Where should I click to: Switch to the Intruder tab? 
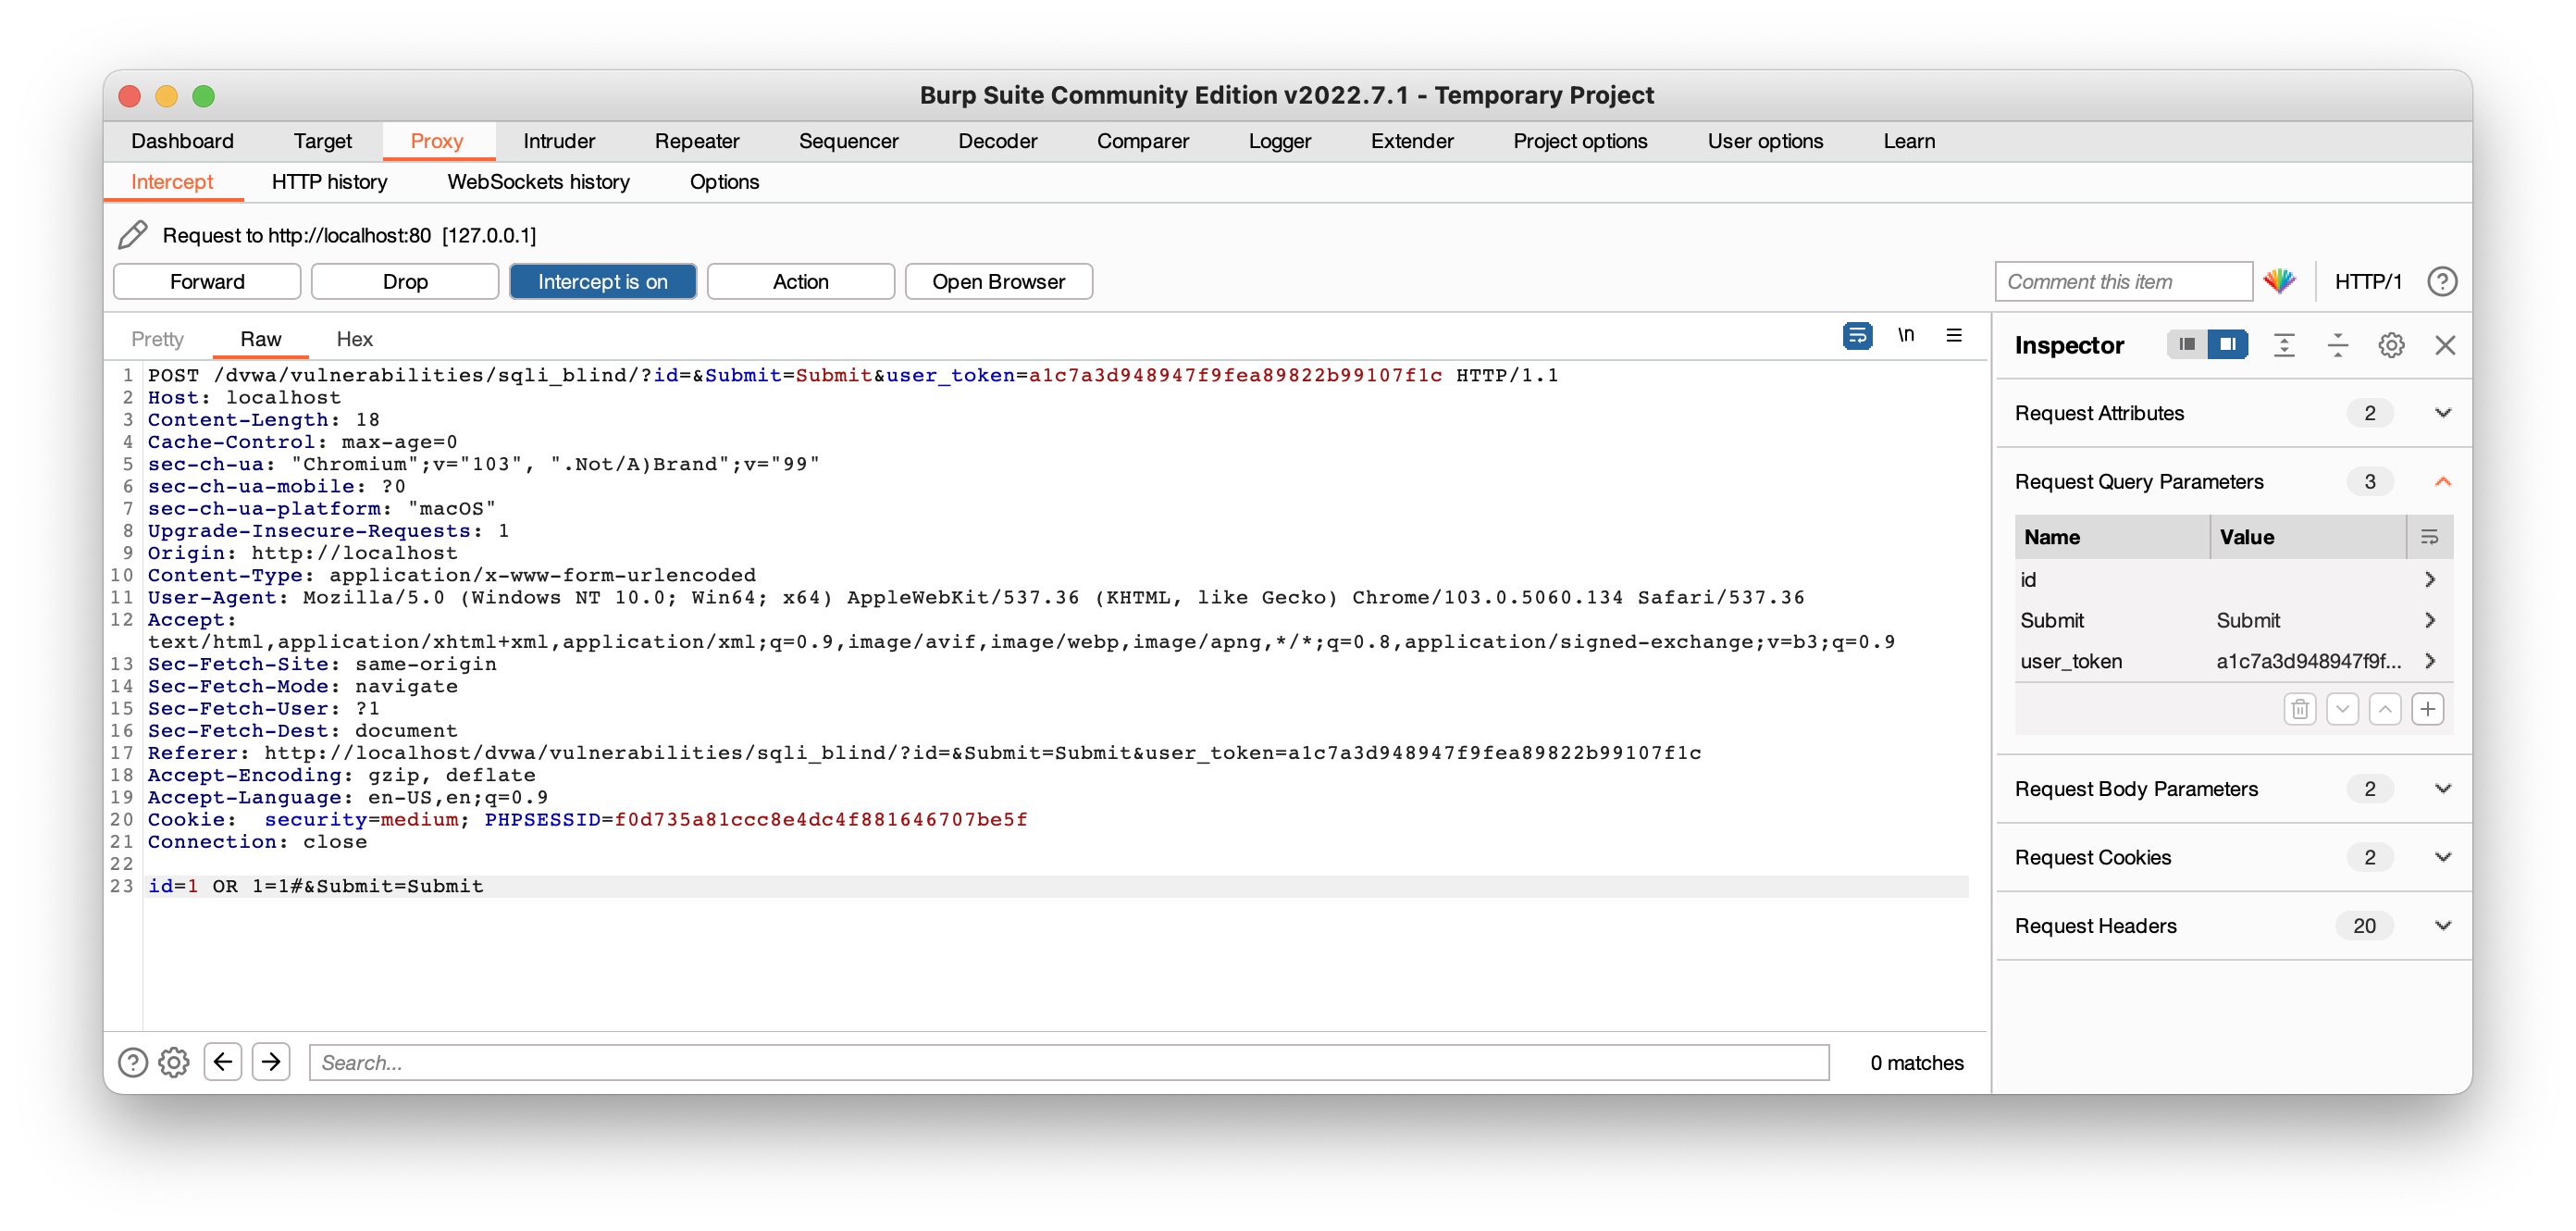[x=559, y=141]
